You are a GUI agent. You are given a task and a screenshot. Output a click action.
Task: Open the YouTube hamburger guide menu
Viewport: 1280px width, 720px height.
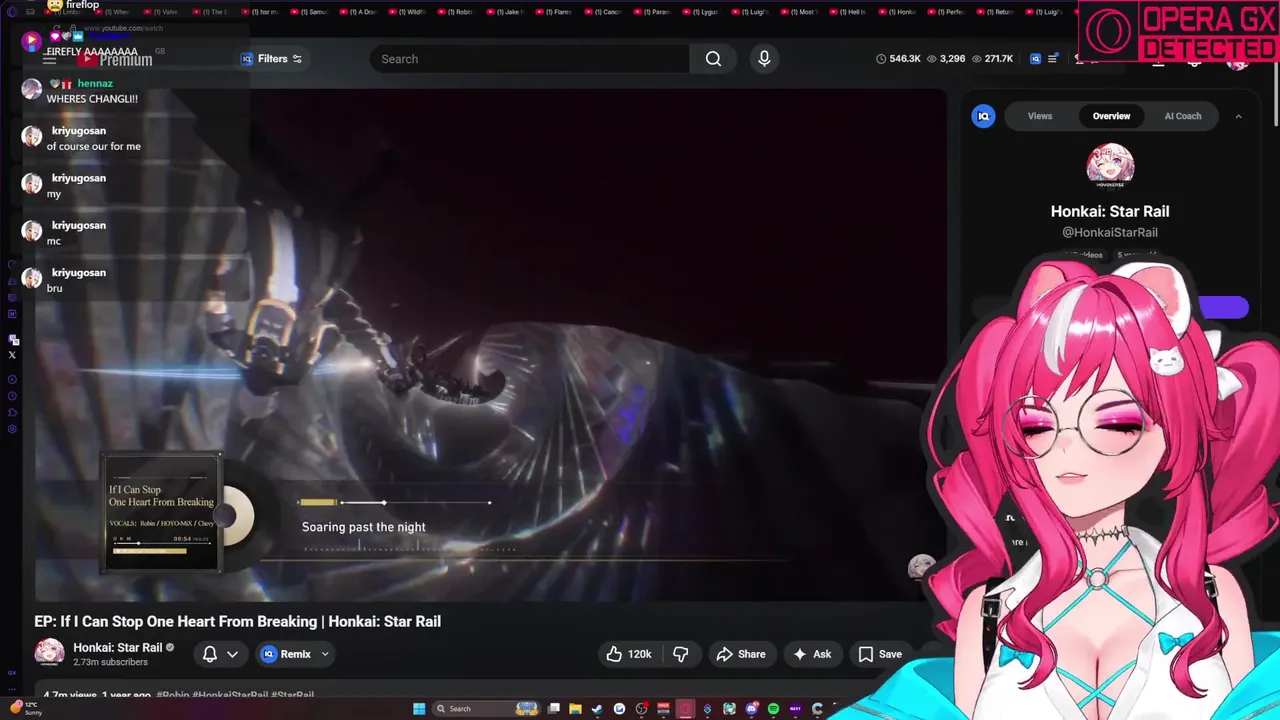pos(49,59)
